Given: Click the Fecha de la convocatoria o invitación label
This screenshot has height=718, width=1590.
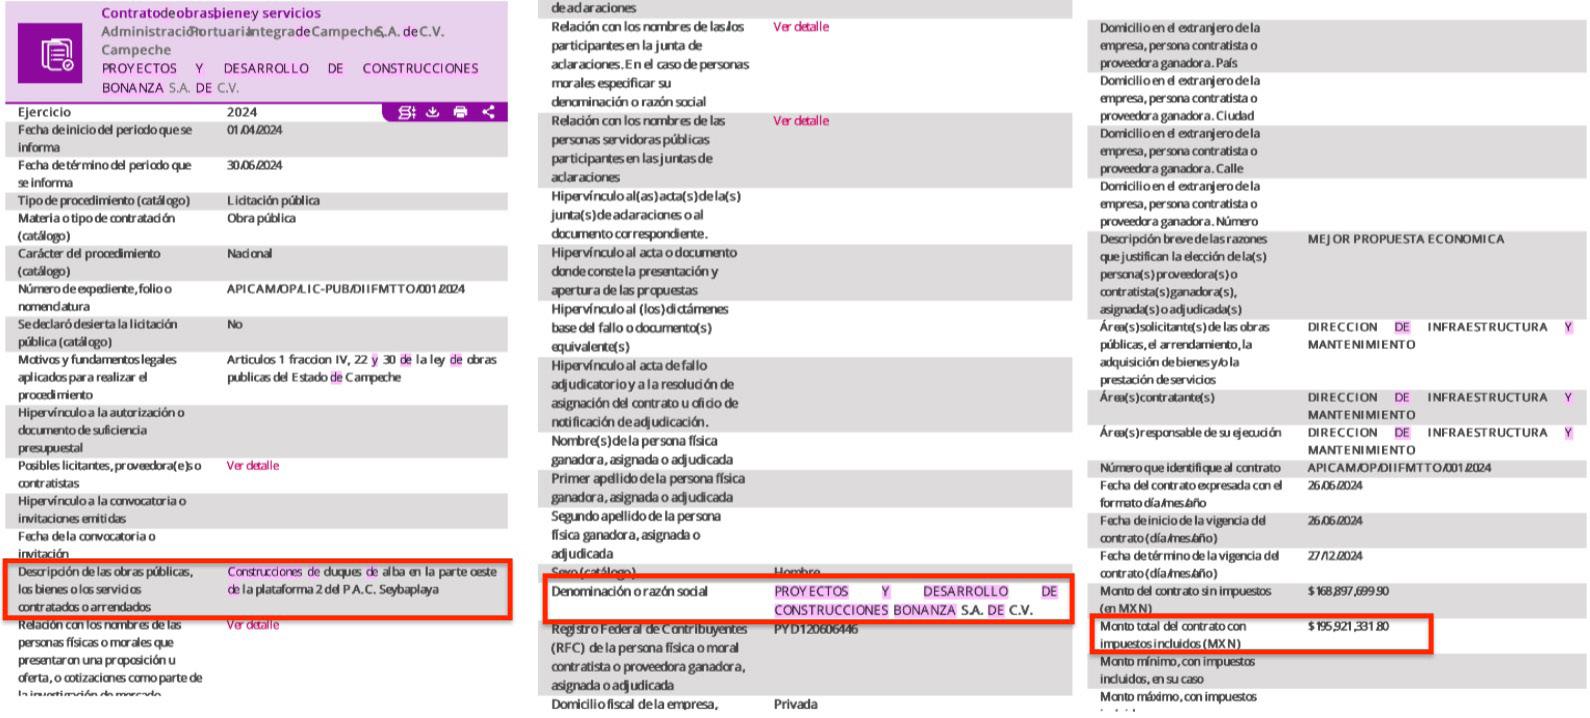Looking at the screenshot, I should tap(87, 545).
